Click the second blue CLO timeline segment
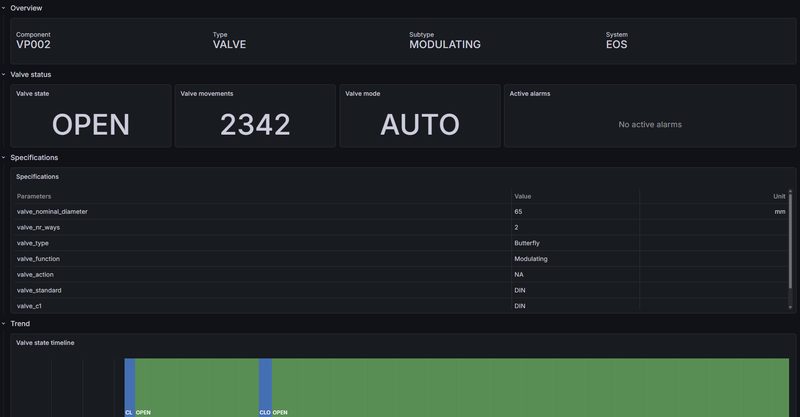Screen dimensions: 800x417 coord(265,387)
